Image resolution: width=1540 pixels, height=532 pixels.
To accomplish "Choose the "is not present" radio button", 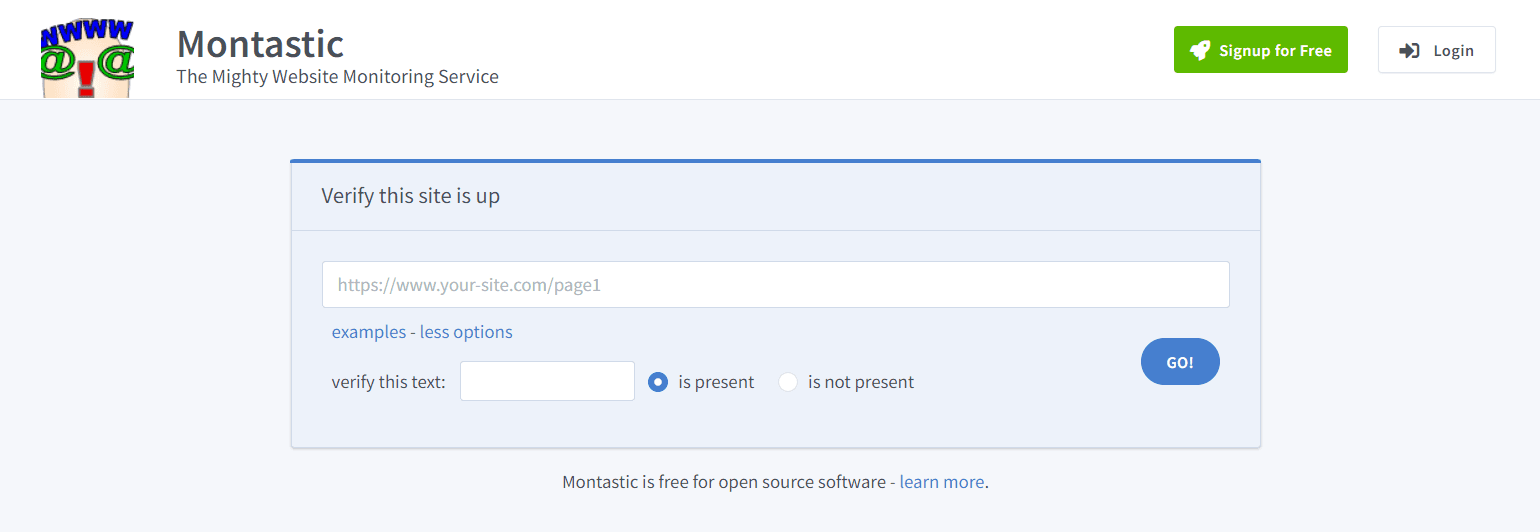I will click(x=788, y=382).
